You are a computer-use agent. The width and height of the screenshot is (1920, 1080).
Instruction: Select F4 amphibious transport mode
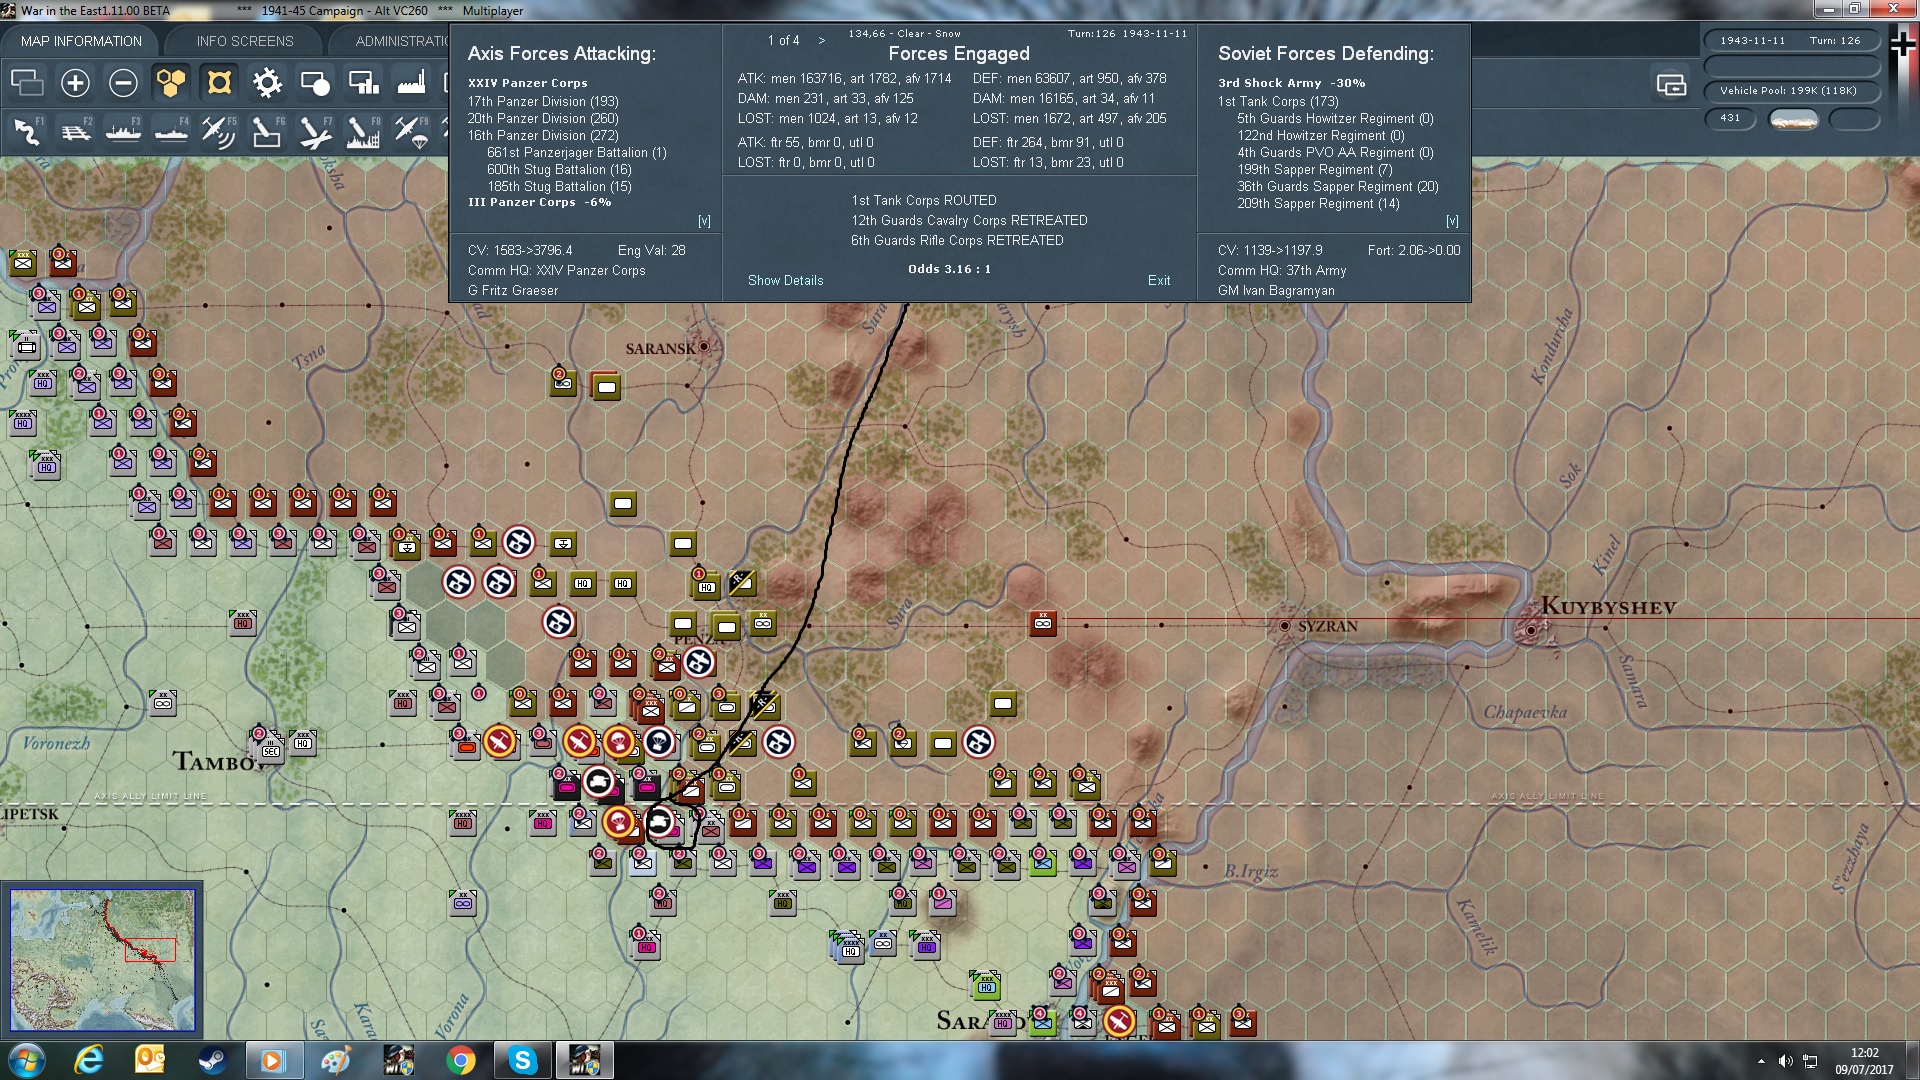point(171,131)
